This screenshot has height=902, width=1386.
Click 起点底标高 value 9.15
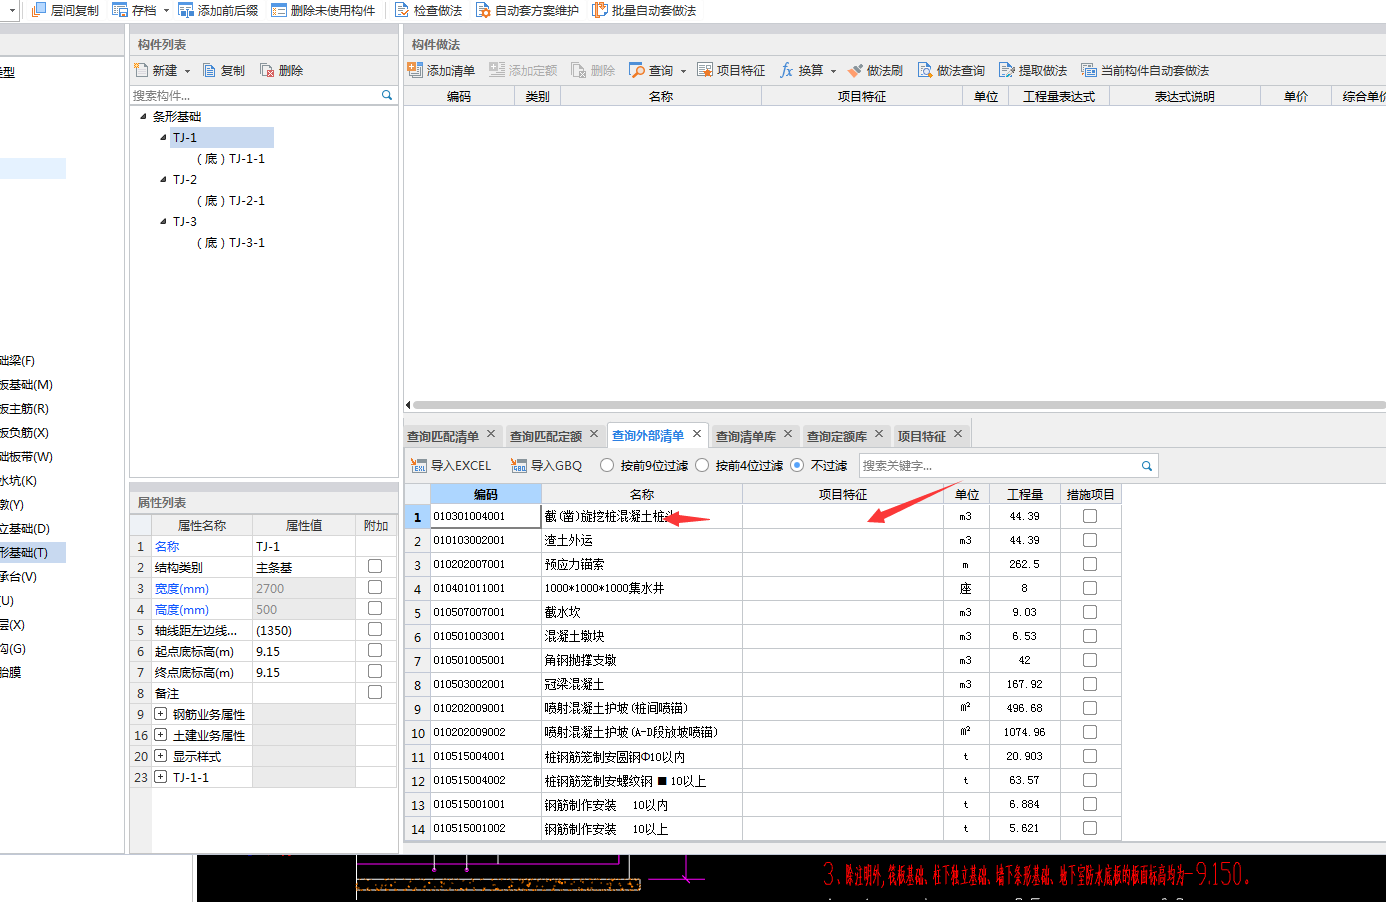click(303, 651)
